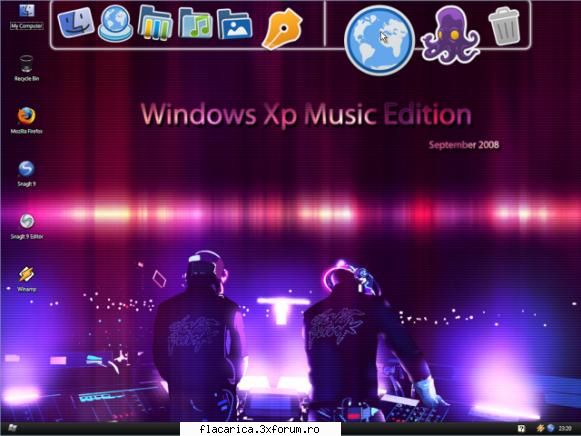Select the Mozilla Firefox desktop shortcut
This screenshot has width=581, height=436.
[x=26, y=120]
